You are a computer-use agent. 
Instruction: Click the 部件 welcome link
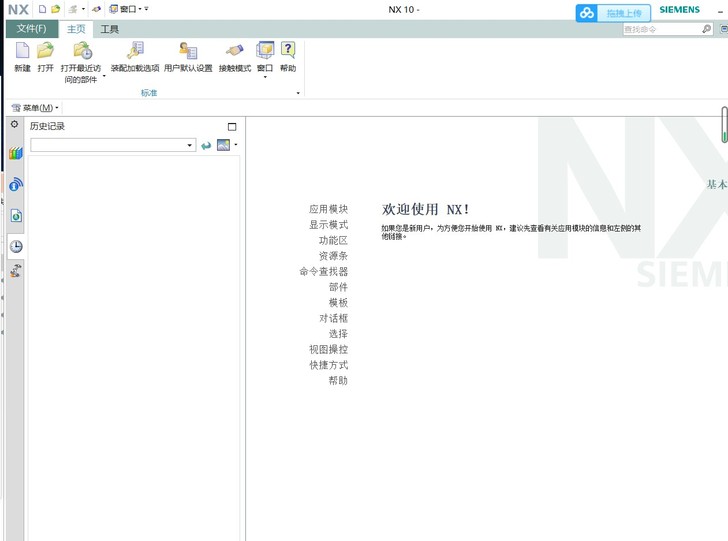coord(338,287)
